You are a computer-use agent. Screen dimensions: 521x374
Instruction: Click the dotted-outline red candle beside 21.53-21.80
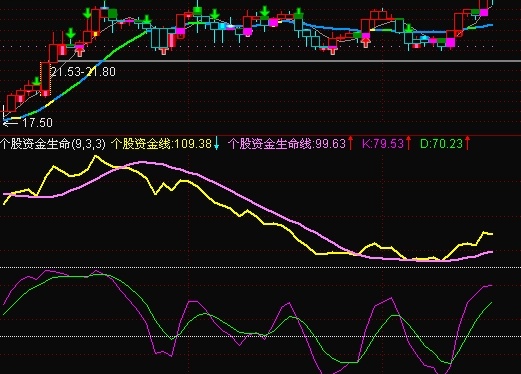point(45,79)
